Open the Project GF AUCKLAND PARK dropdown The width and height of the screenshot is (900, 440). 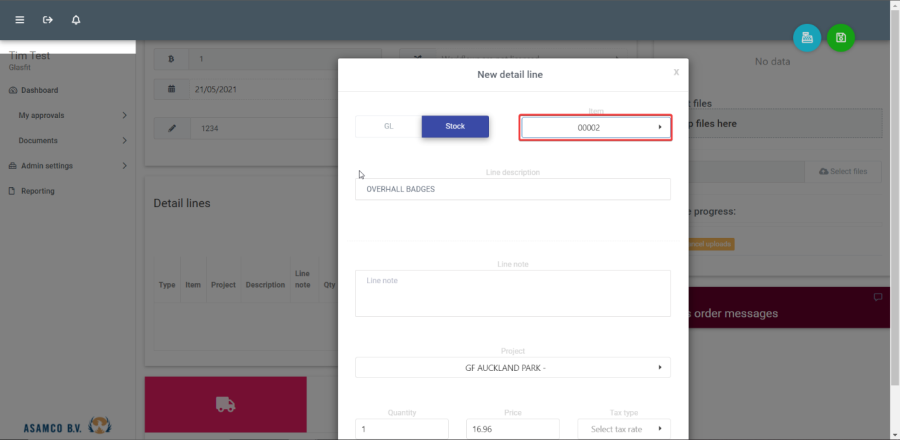click(x=512, y=368)
